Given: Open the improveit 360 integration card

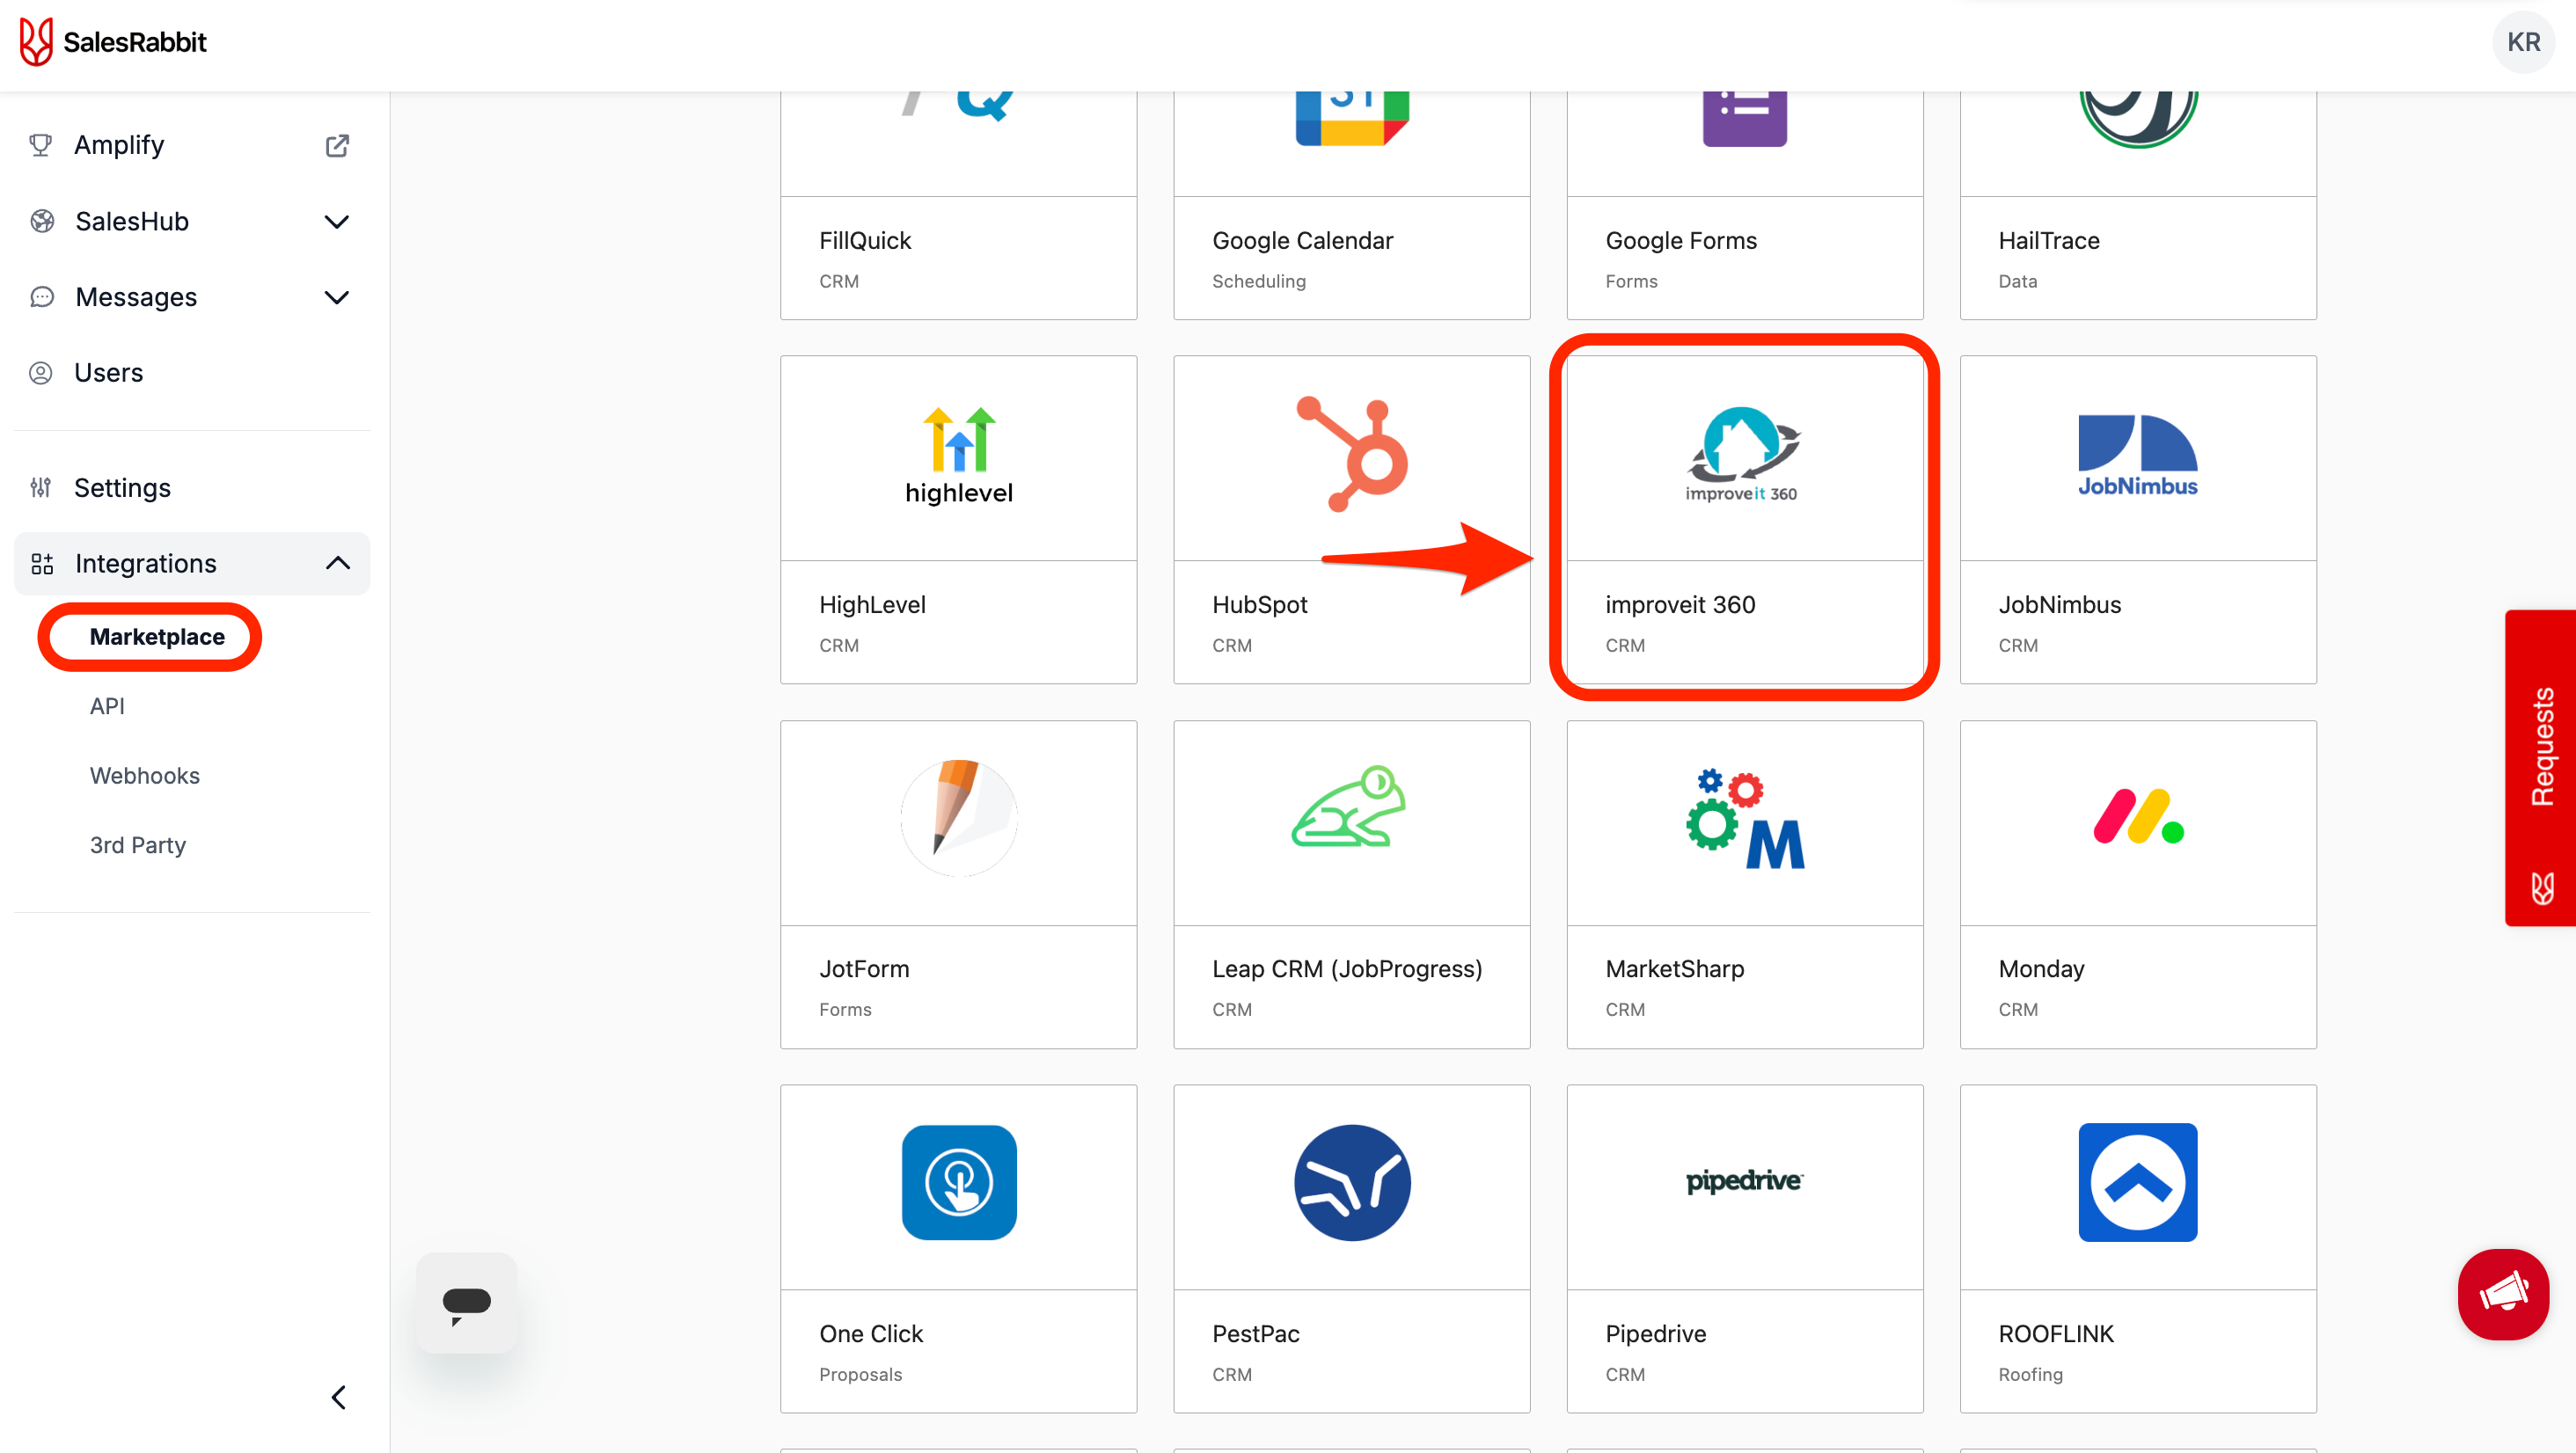Looking at the screenshot, I should tap(1744, 520).
